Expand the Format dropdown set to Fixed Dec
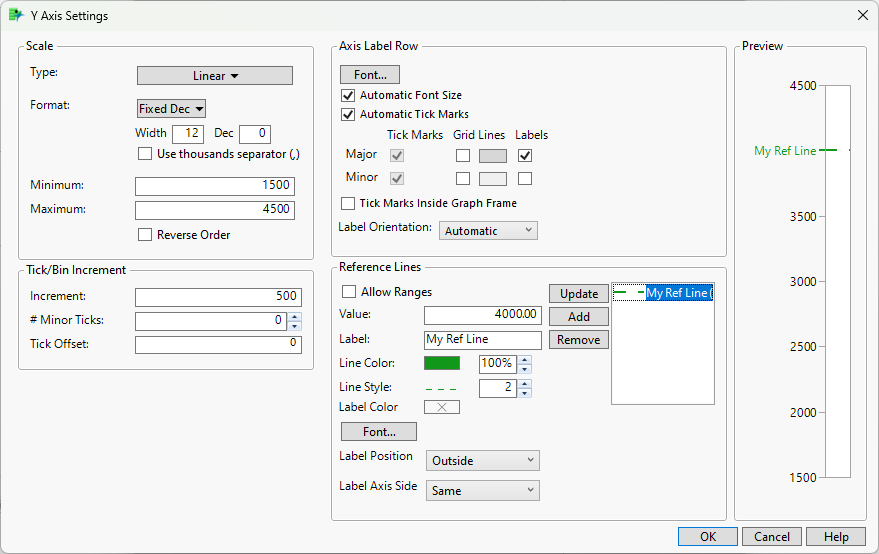 click(171, 108)
